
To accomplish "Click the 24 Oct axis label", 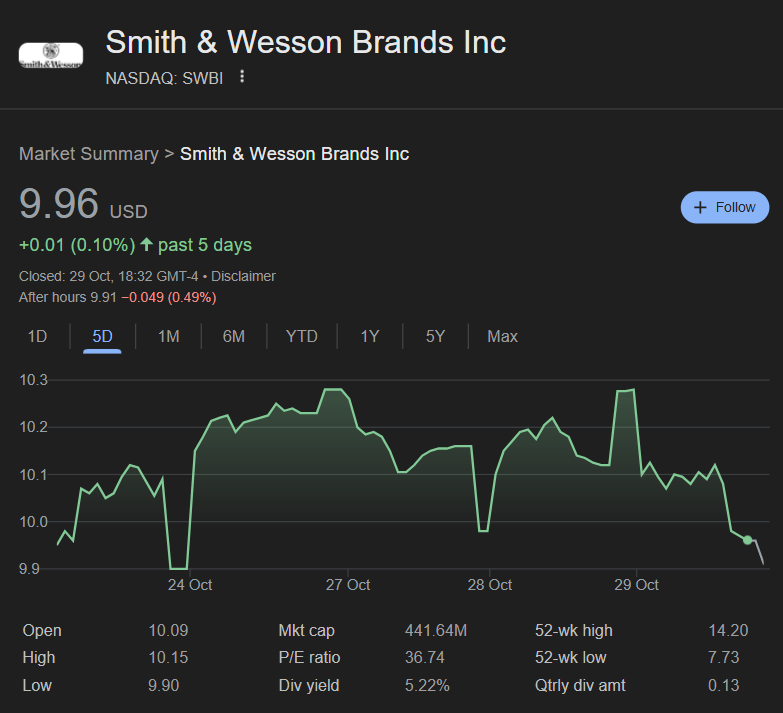I will (190, 585).
